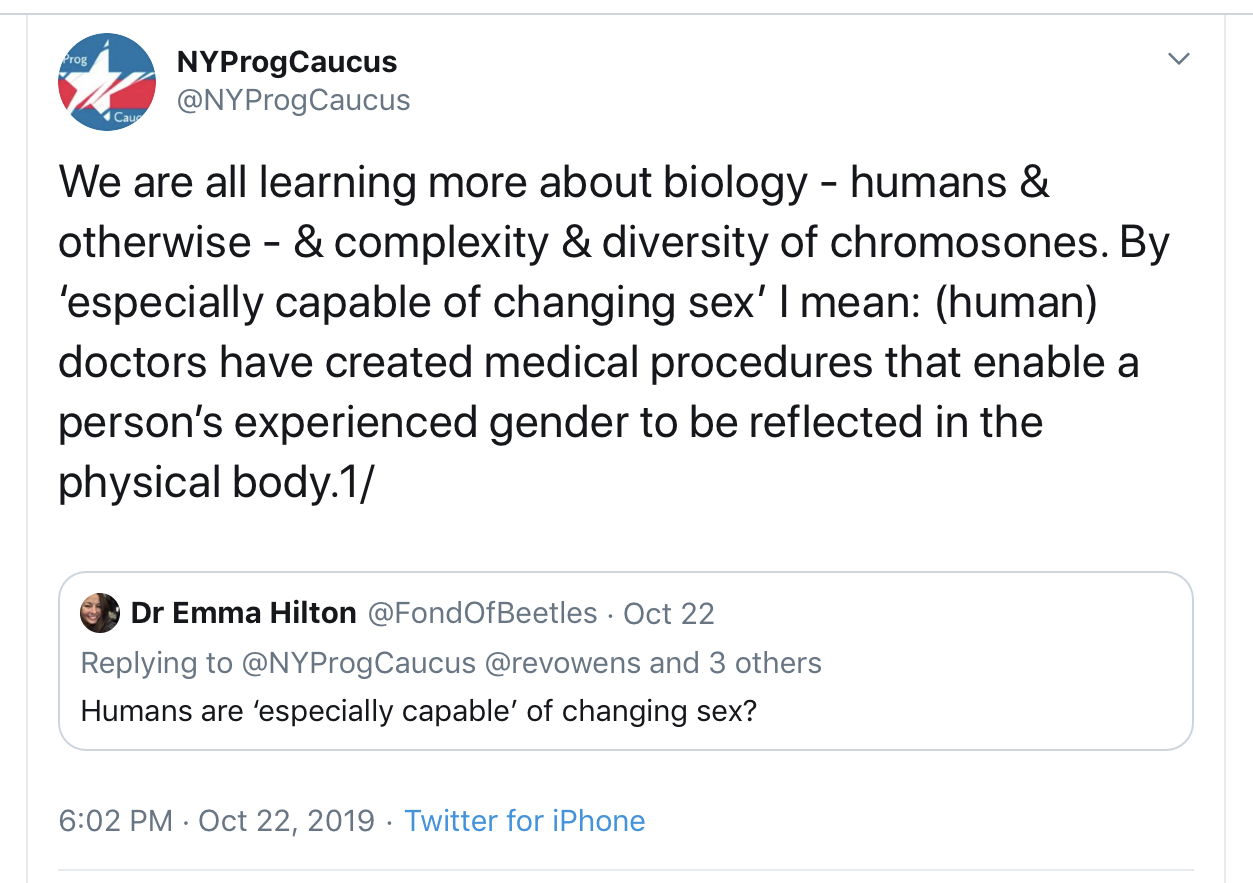Image resolution: width=1253 pixels, height=883 pixels.
Task: Click "3 others" in the reply line
Action: pos(764,662)
